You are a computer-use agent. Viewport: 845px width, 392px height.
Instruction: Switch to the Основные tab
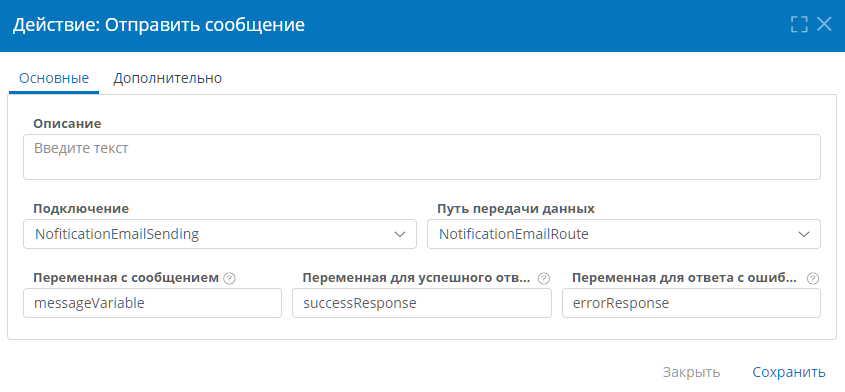(54, 78)
